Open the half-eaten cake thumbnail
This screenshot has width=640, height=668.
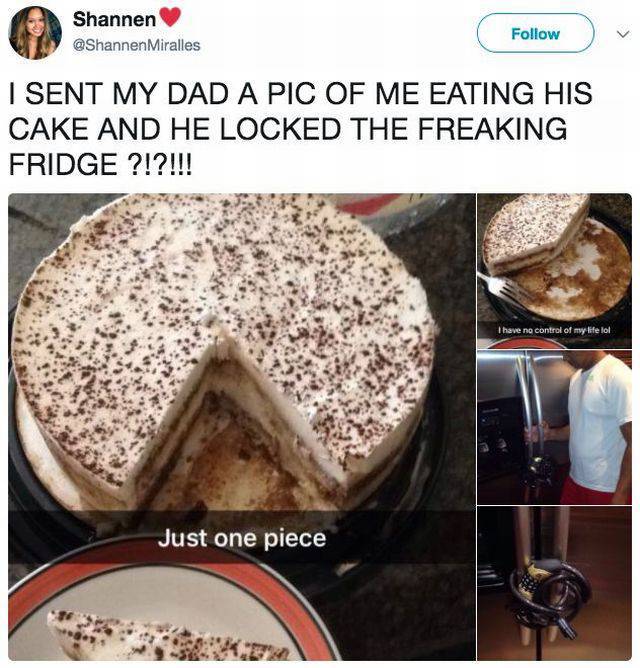click(x=554, y=271)
